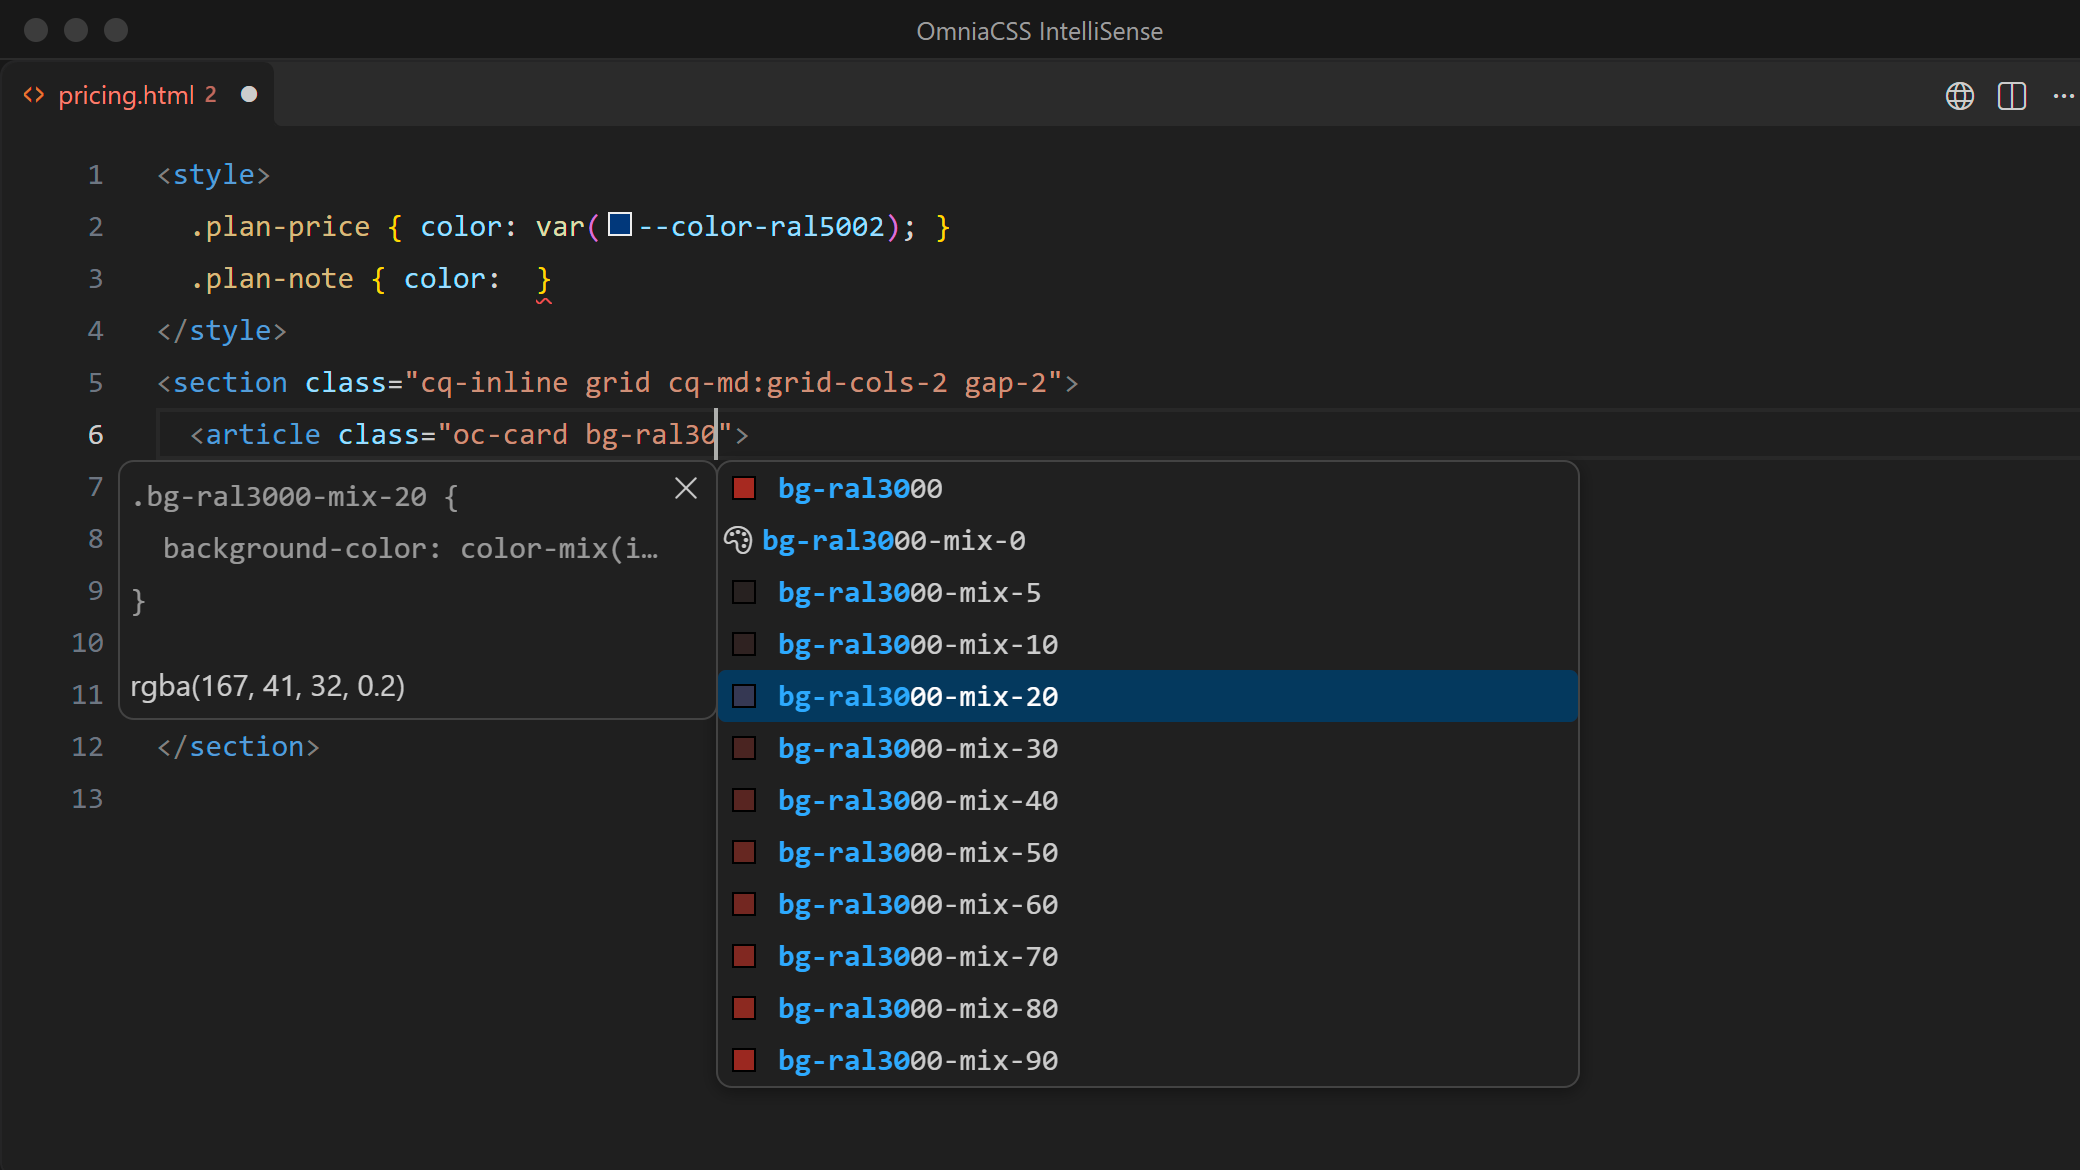The image size is (2080, 1170).
Task: Accept the highlighted bg-ral3000-mix-20 suggestion
Action: [1148, 696]
